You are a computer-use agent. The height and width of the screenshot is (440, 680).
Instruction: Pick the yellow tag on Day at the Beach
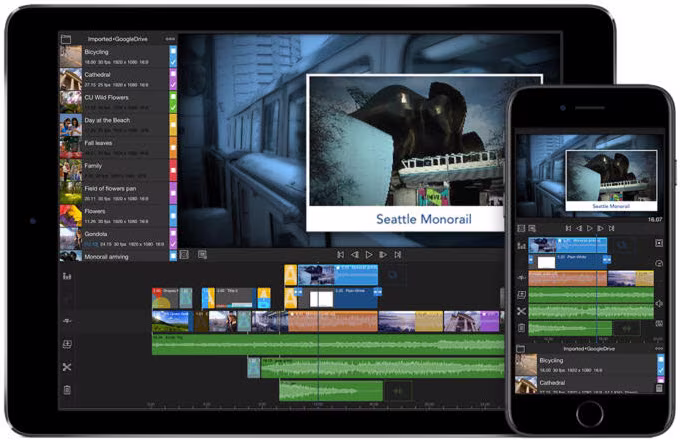(x=173, y=125)
